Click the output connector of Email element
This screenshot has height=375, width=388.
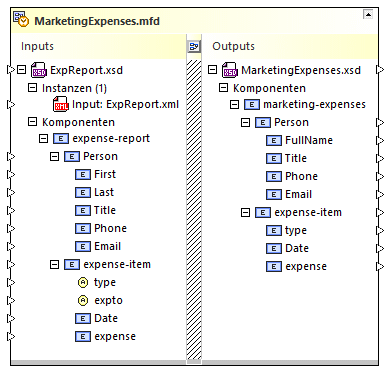pyautogui.click(x=380, y=194)
